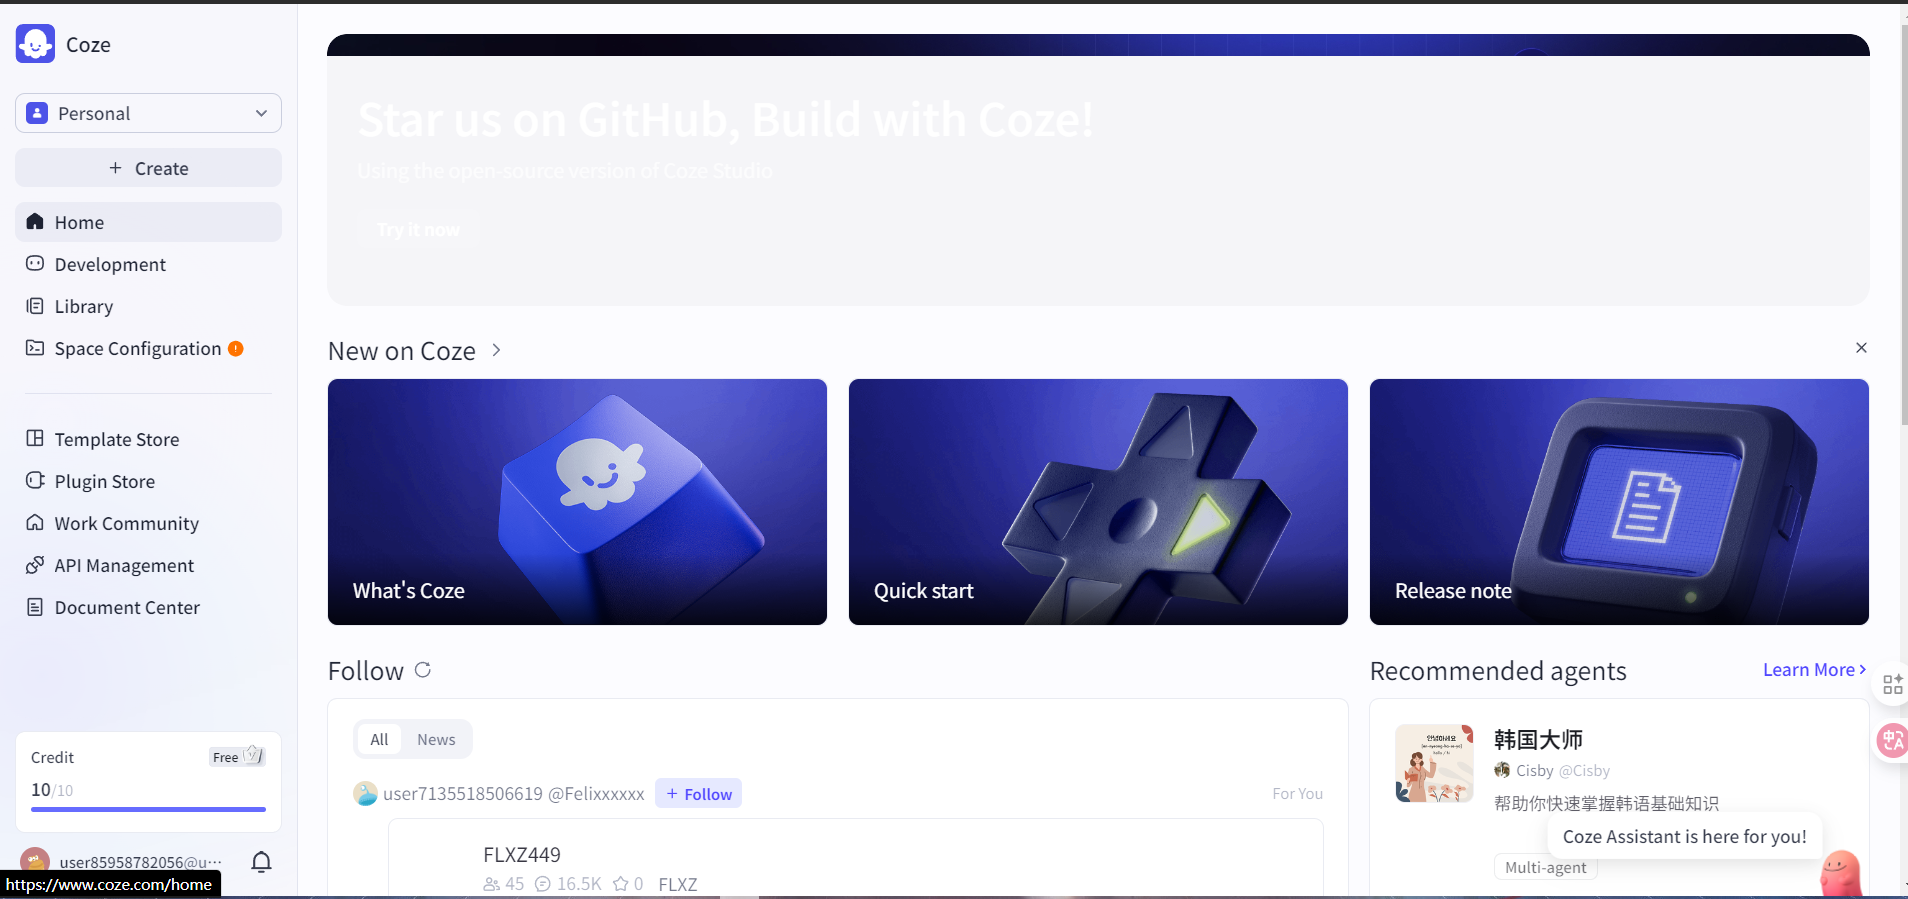Open the apps grid icon on right edge
The image size is (1908, 899).
pos(1892,684)
